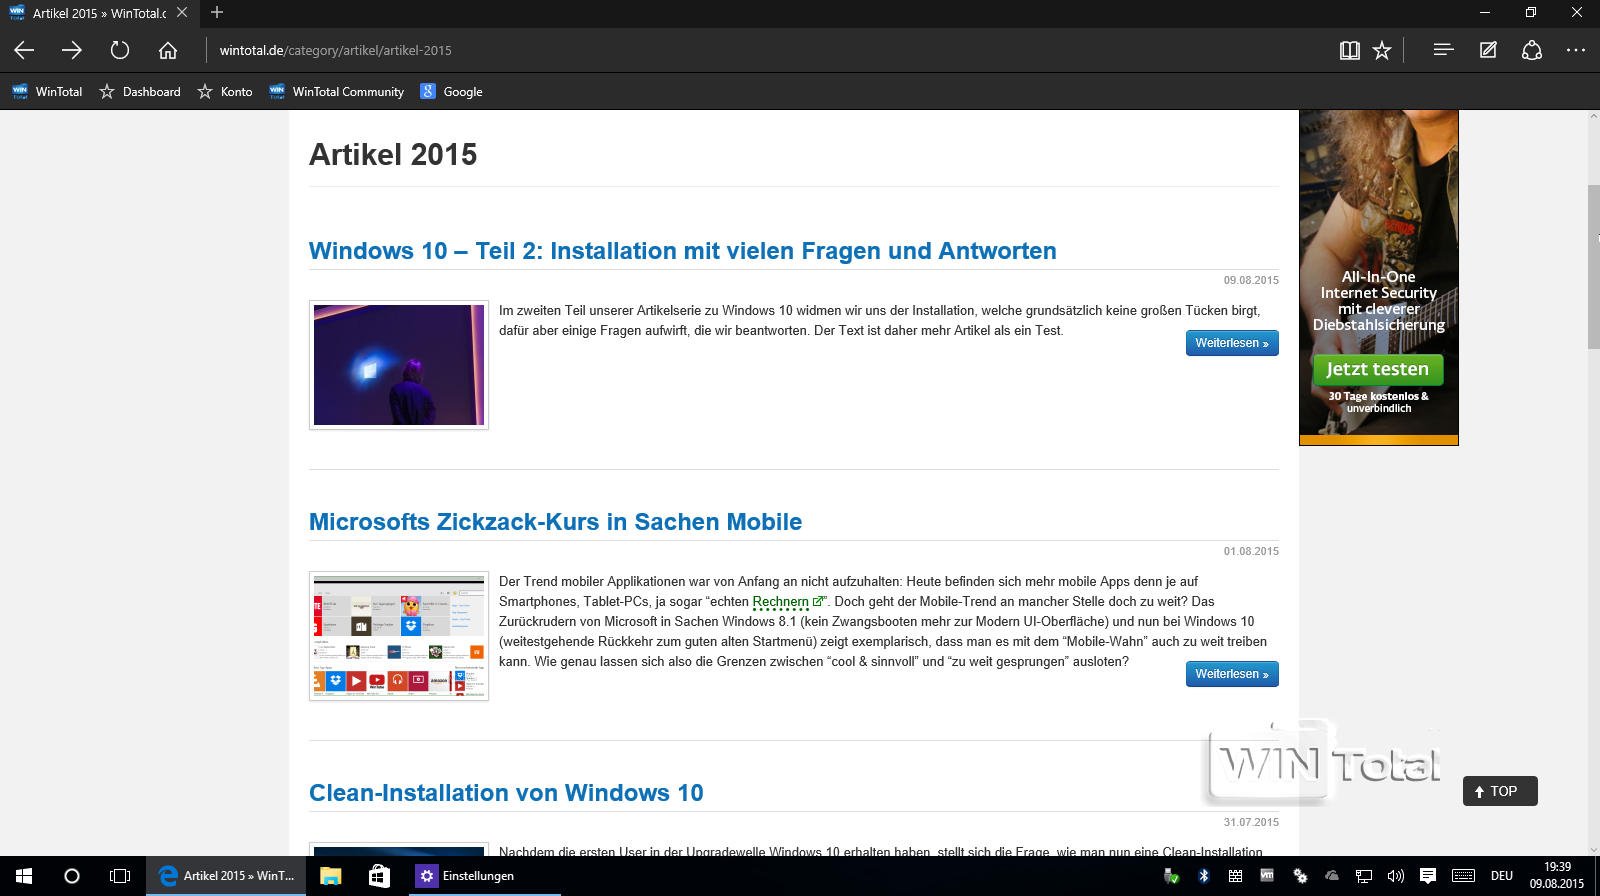1600x896 pixels.
Task: Click the DEU input language indicator
Action: pos(1502,876)
